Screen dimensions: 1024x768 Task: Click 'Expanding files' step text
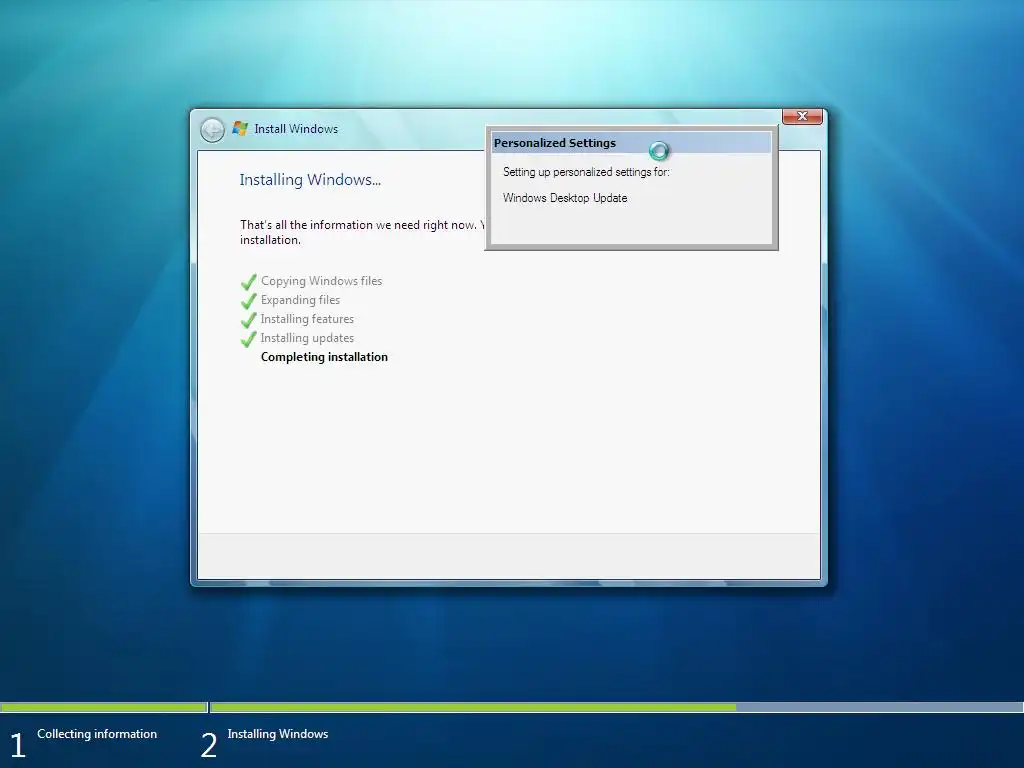pos(300,300)
